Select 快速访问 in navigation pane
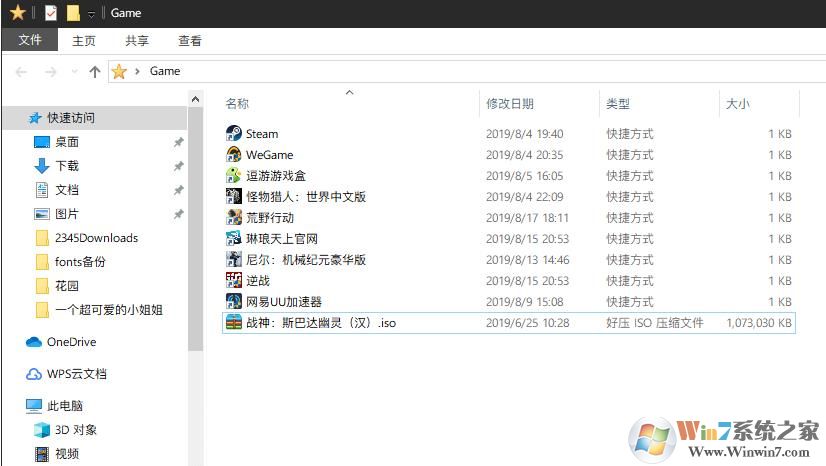 (94, 117)
